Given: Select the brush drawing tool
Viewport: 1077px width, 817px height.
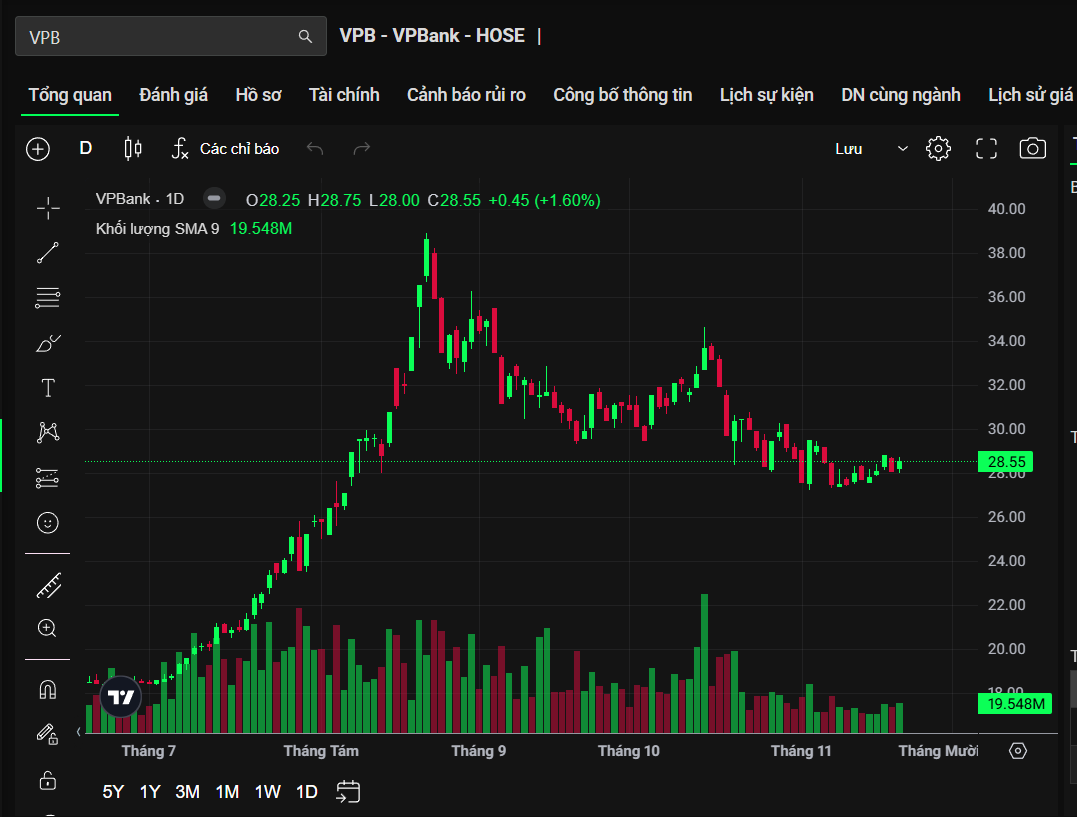Looking at the screenshot, I should point(48,343).
